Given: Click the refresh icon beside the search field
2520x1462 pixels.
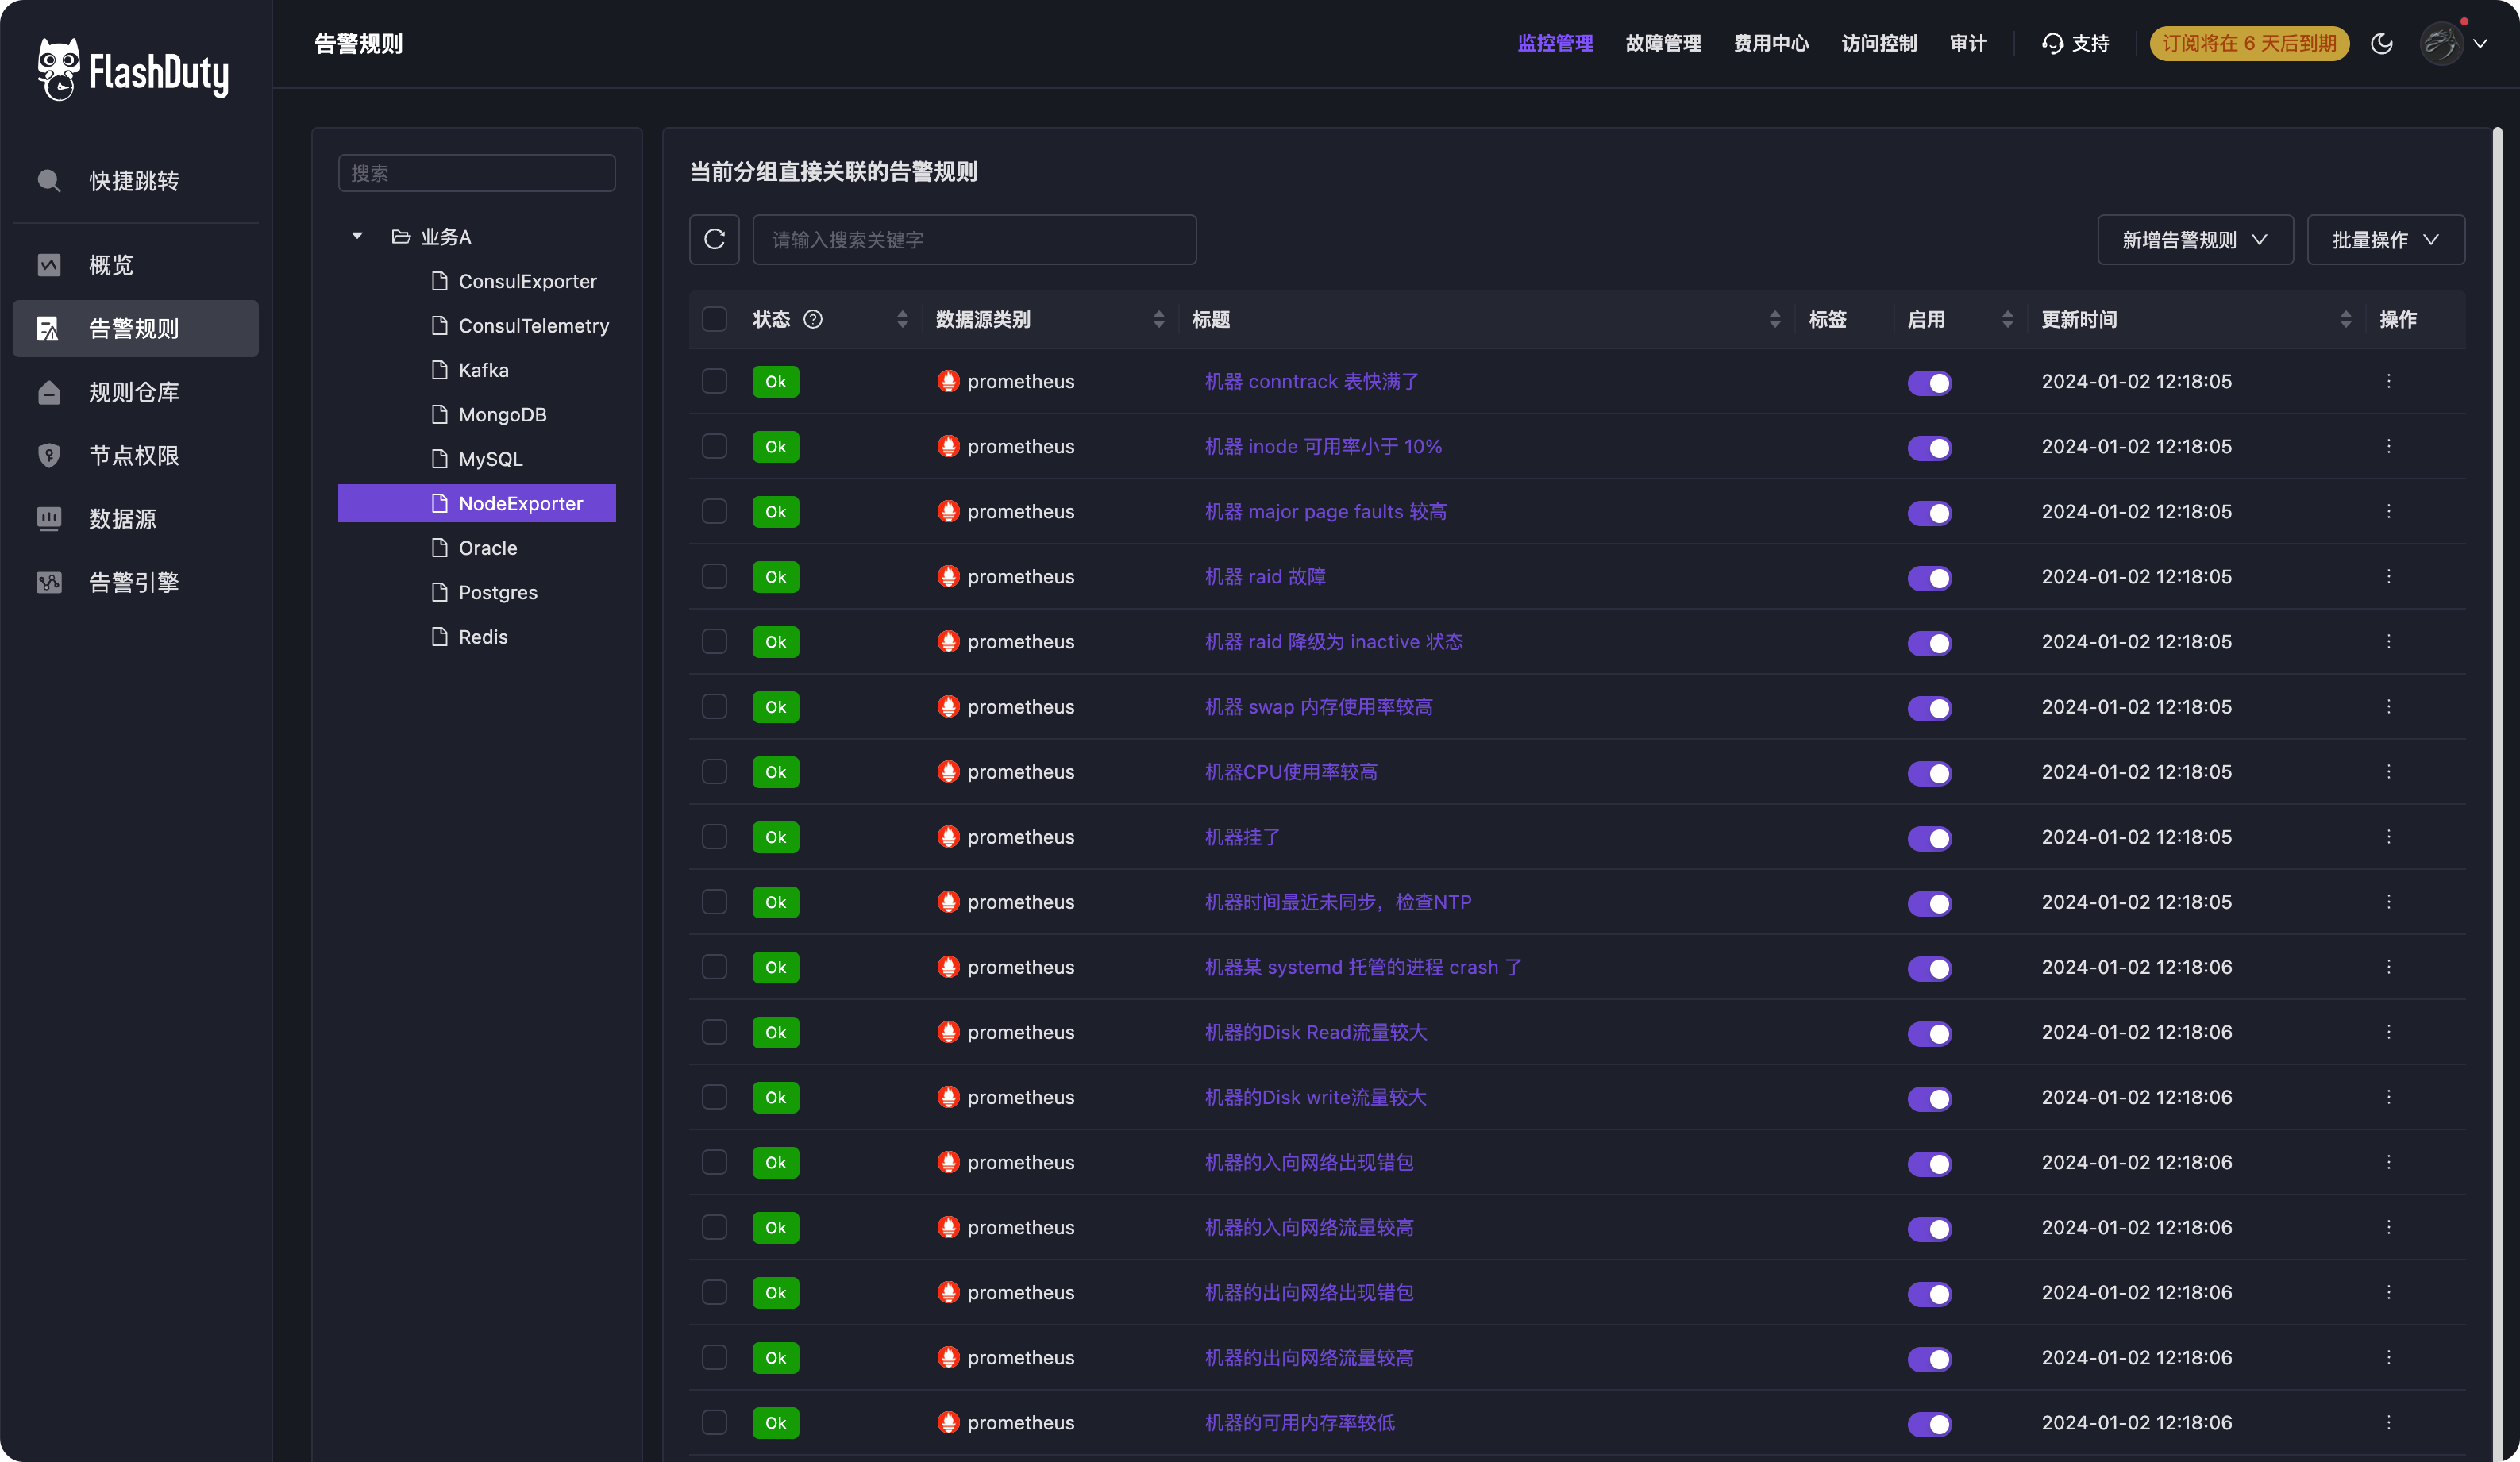Looking at the screenshot, I should point(714,240).
